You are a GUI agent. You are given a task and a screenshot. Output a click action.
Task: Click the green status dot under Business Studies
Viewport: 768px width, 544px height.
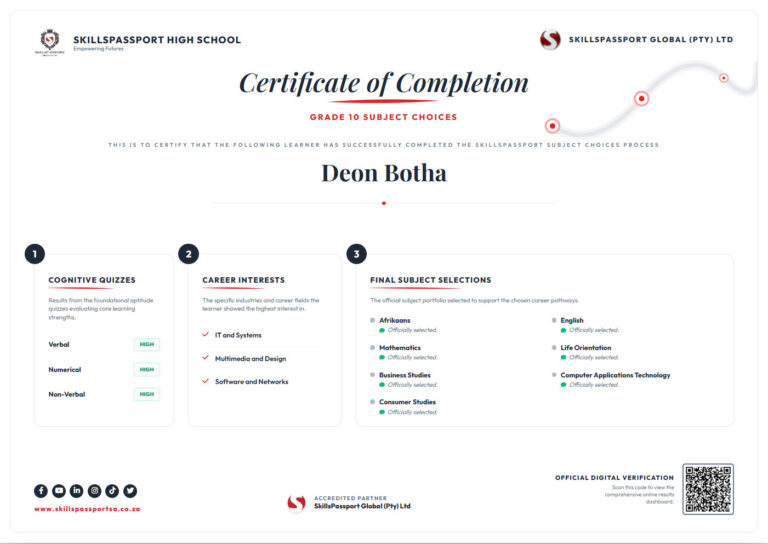(382, 385)
